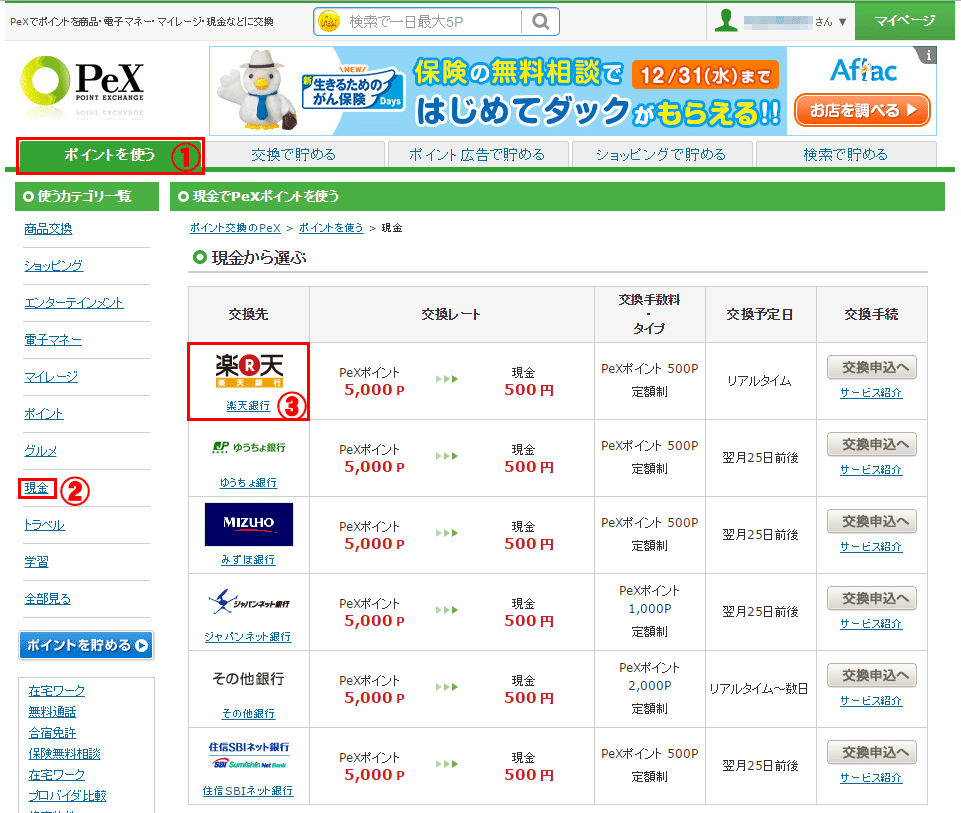961x813 pixels.
Task: Click 交換申込へ for 楽天銀行
Action: pos(872,368)
